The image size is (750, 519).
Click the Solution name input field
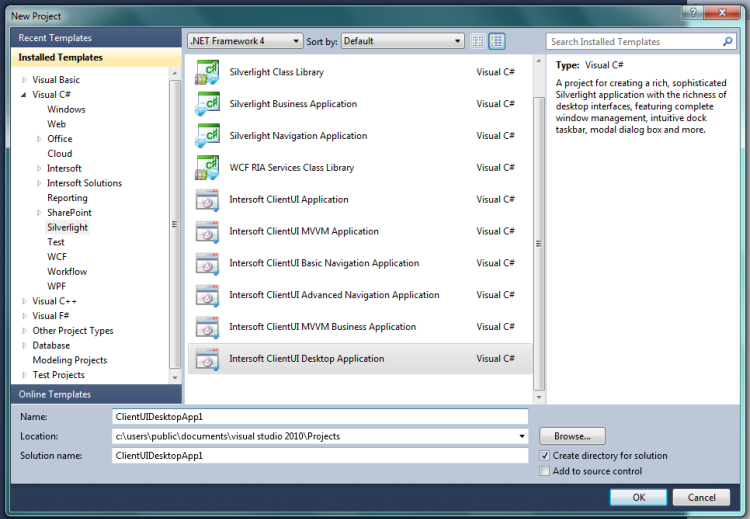[x=320, y=456]
